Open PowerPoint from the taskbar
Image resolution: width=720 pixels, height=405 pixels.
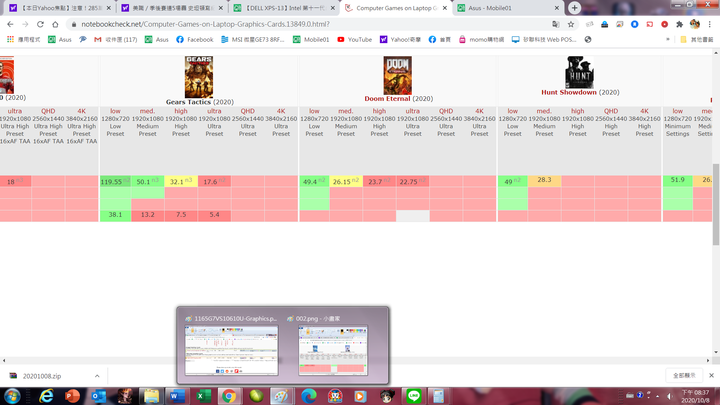[72, 396]
